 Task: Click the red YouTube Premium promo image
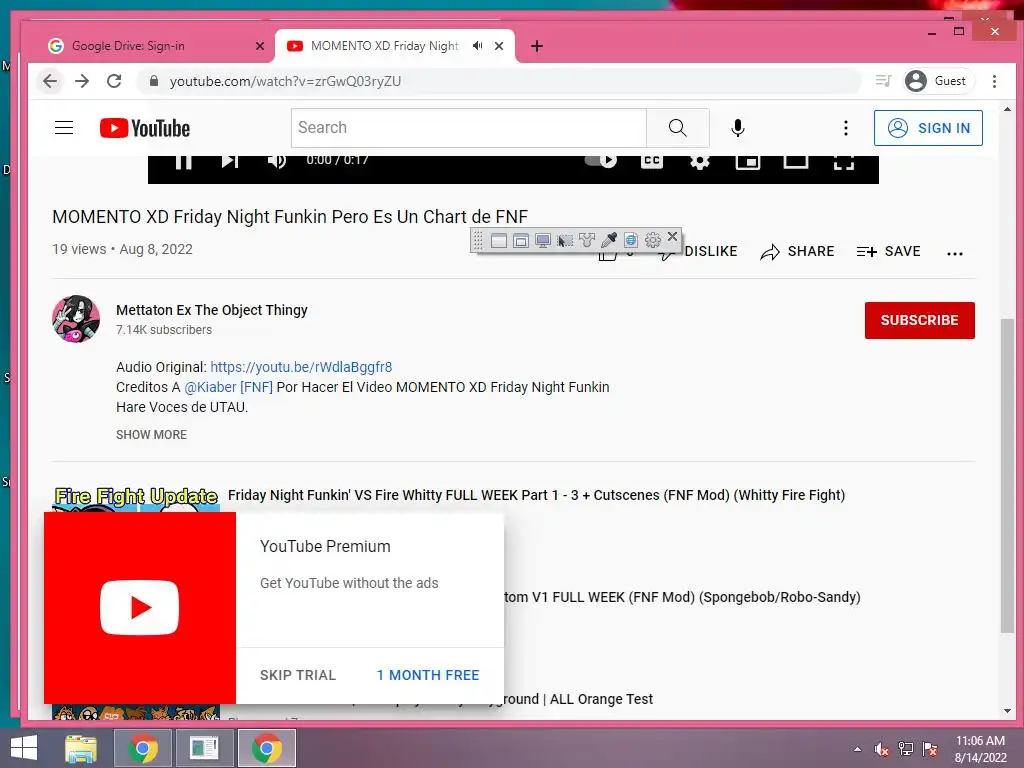coord(140,608)
